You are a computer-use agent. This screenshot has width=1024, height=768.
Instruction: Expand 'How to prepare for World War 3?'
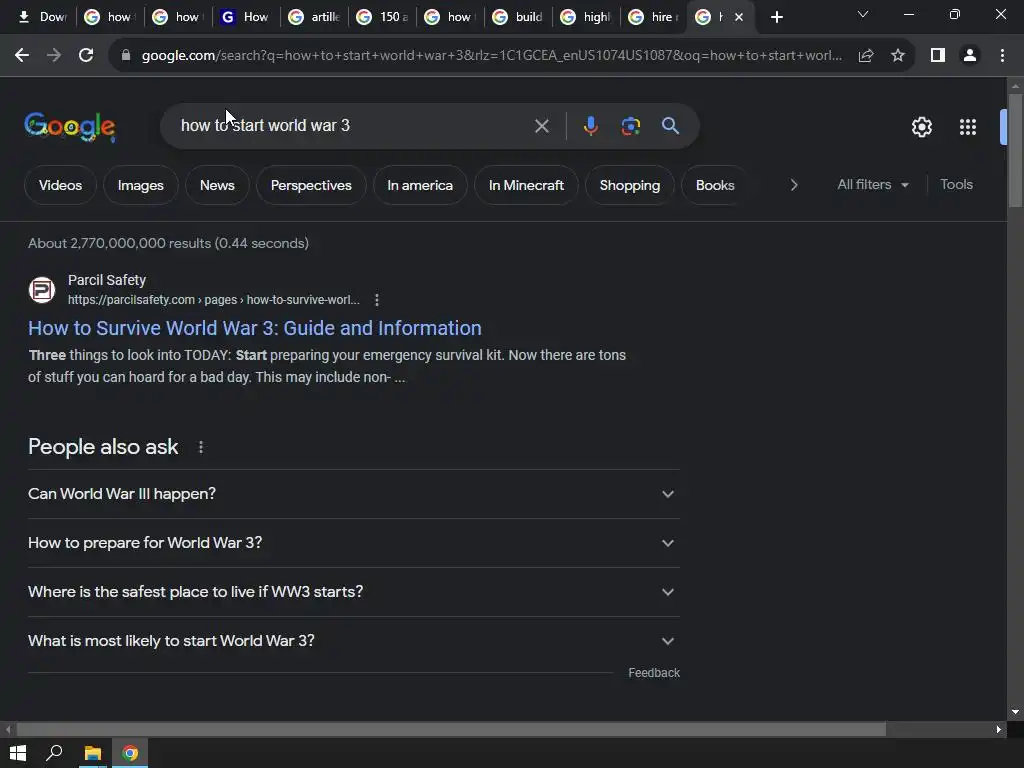point(354,543)
